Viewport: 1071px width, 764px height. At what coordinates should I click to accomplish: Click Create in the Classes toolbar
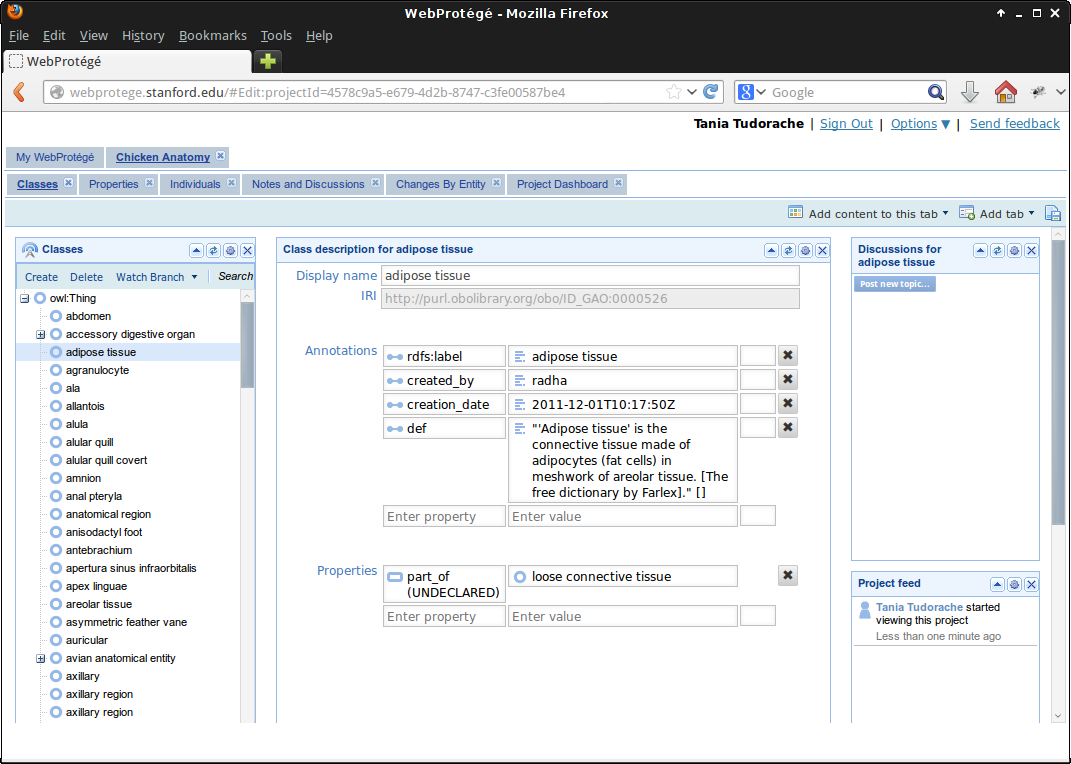(x=42, y=277)
